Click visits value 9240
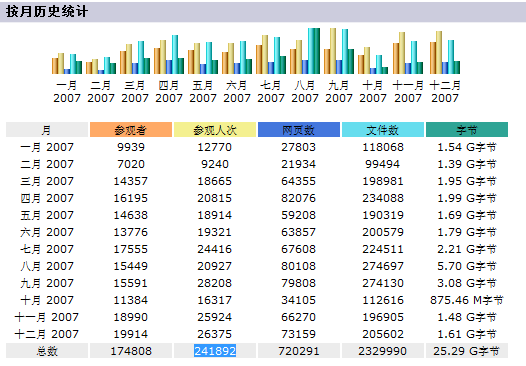The image size is (526, 366). [215, 164]
